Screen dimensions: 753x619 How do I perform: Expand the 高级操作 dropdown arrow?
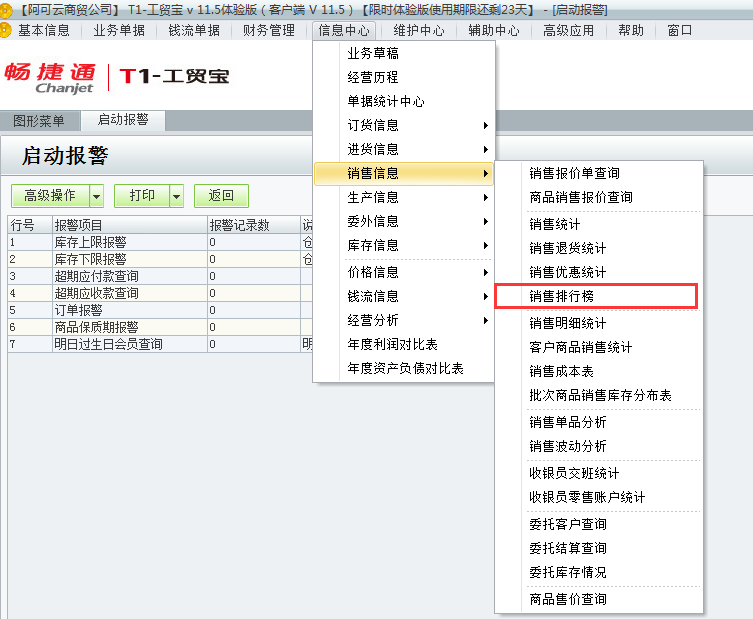(x=97, y=196)
